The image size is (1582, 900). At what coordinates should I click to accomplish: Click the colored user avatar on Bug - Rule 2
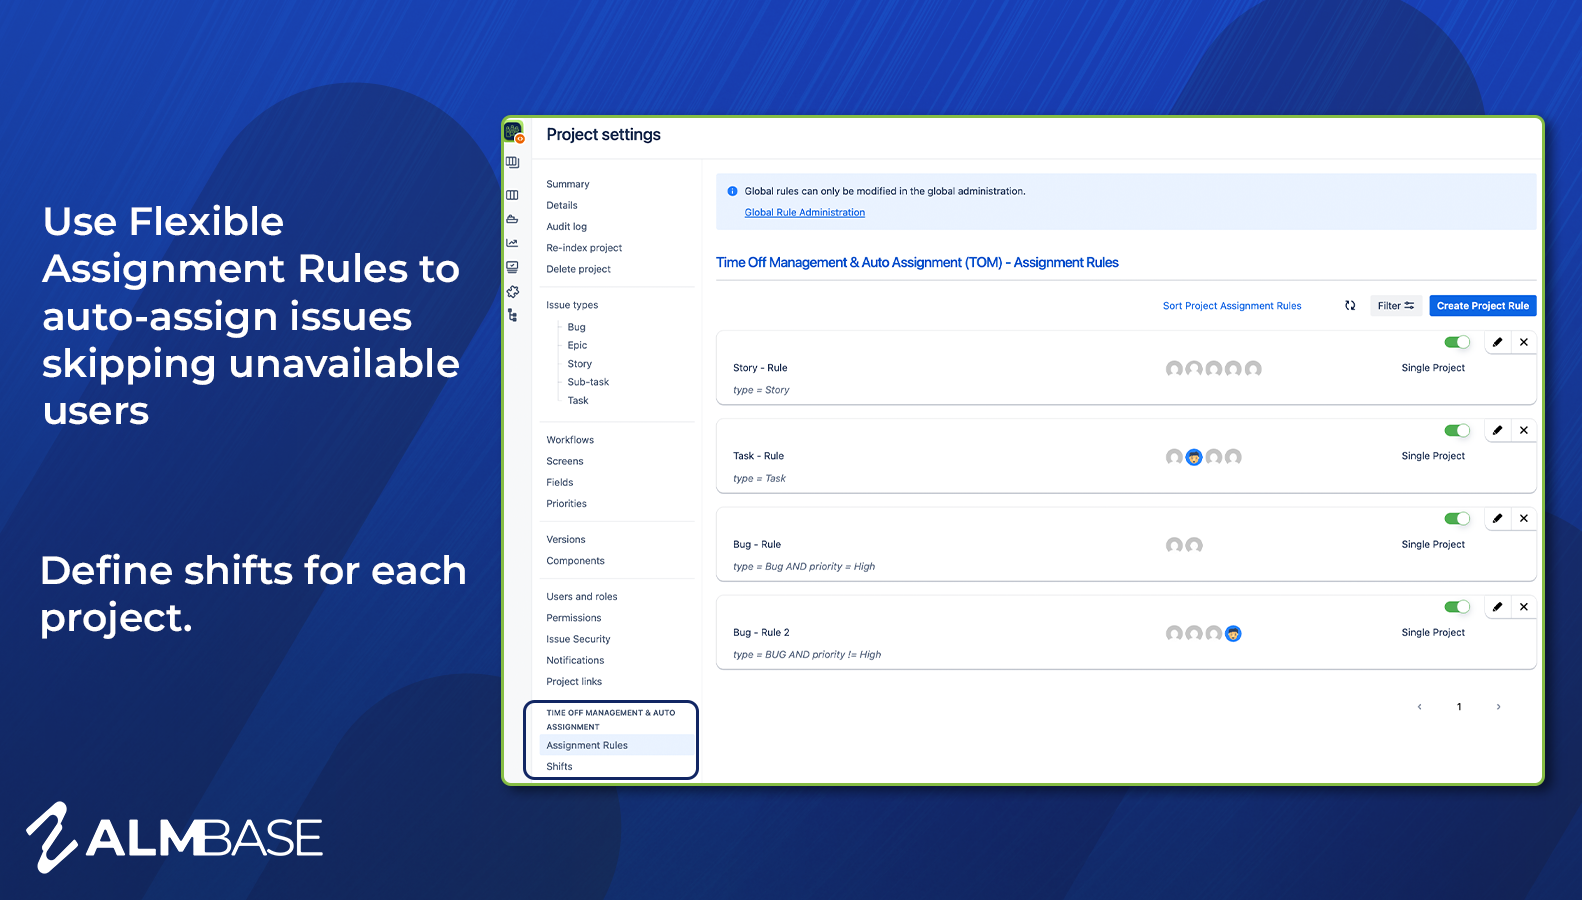click(x=1233, y=633)
